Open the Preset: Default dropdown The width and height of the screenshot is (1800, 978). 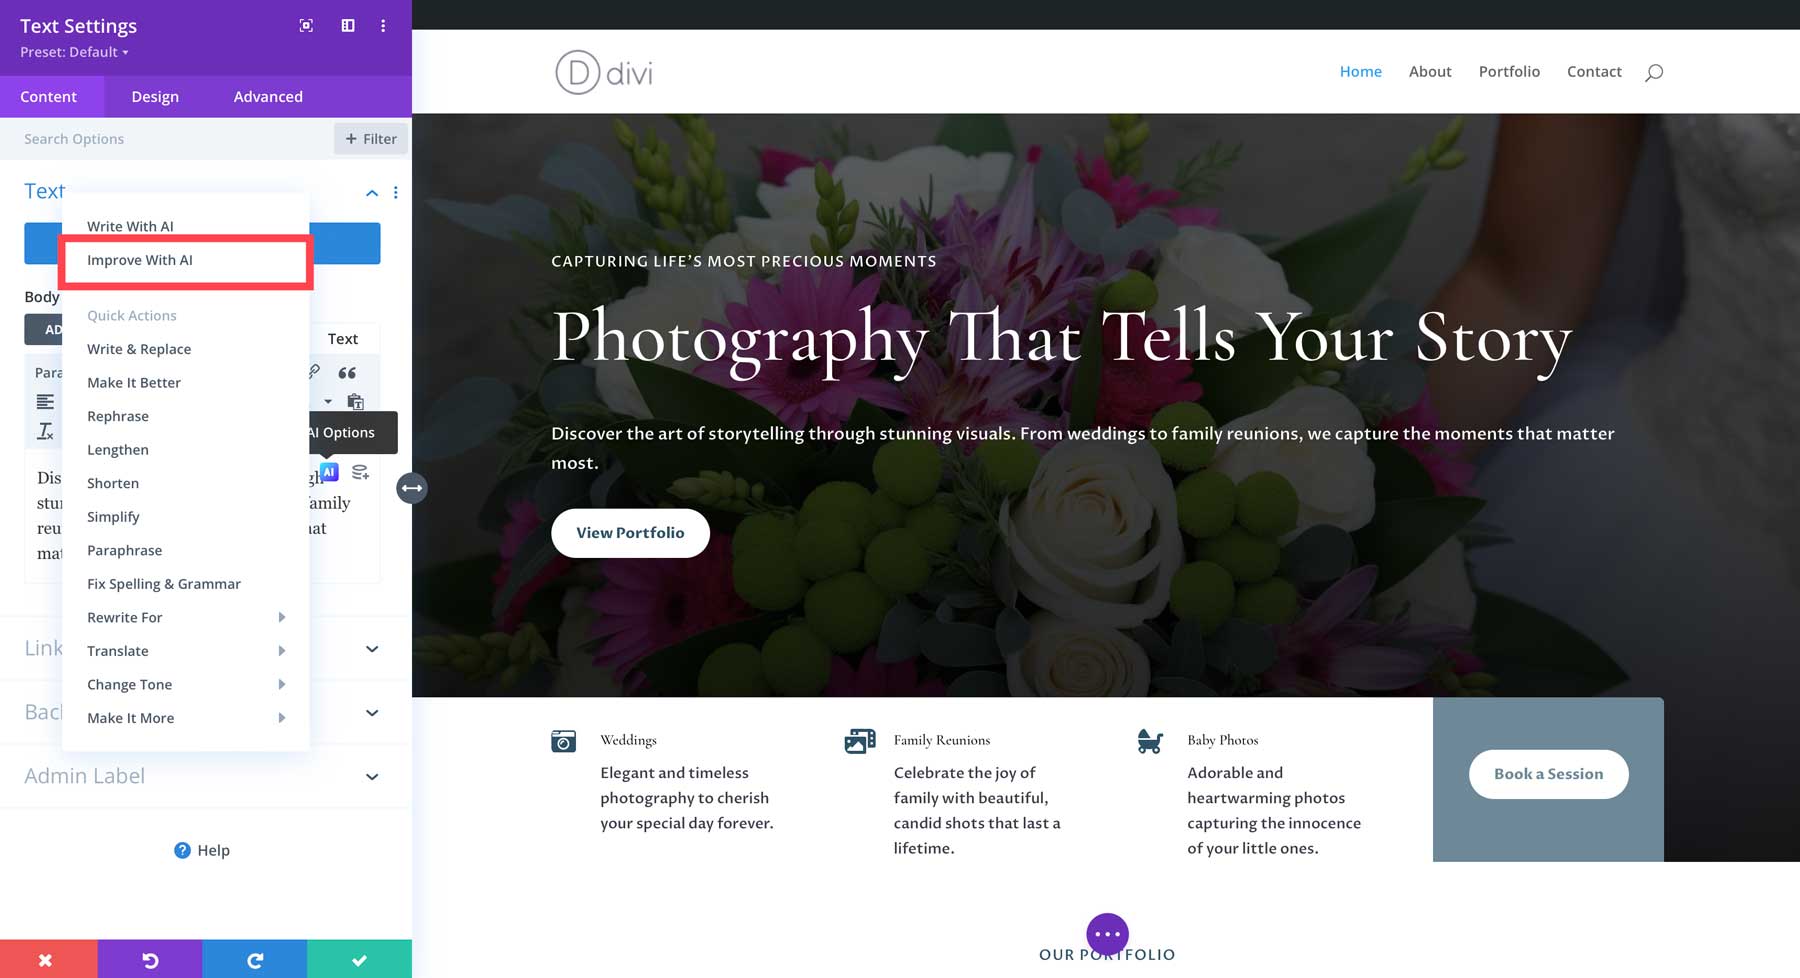(73, 52)
